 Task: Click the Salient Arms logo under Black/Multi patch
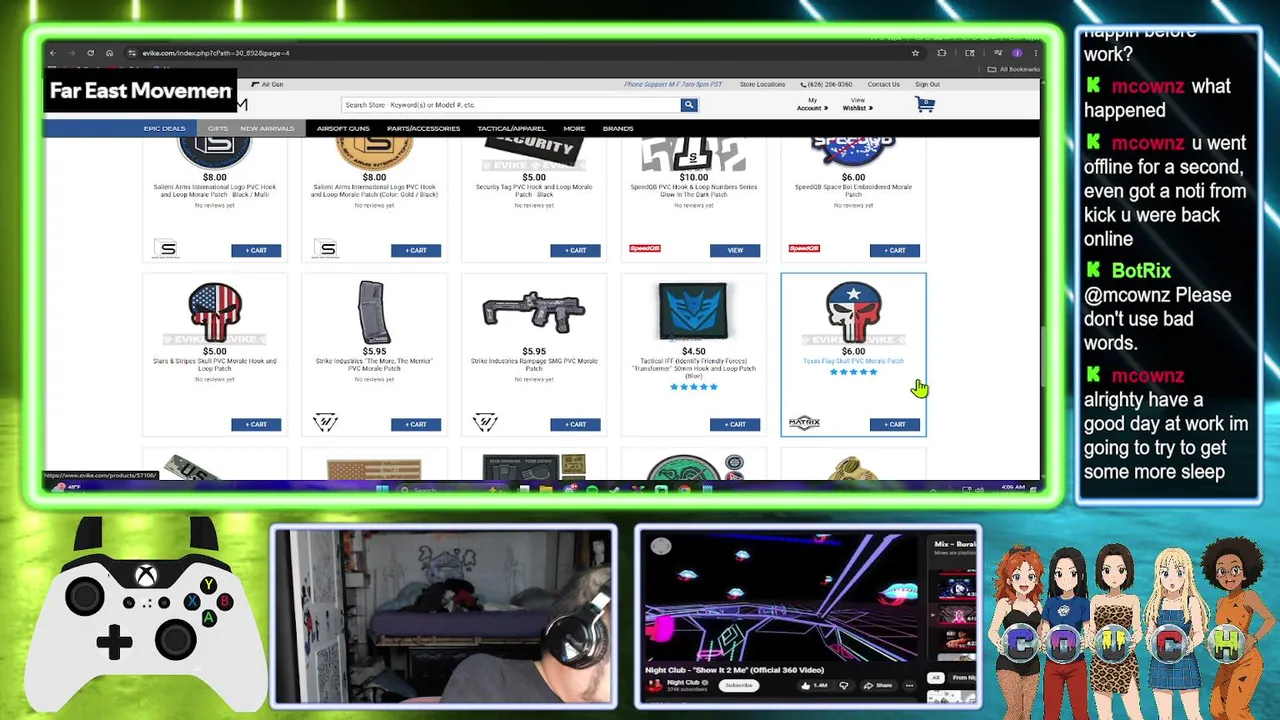(167, 249)
